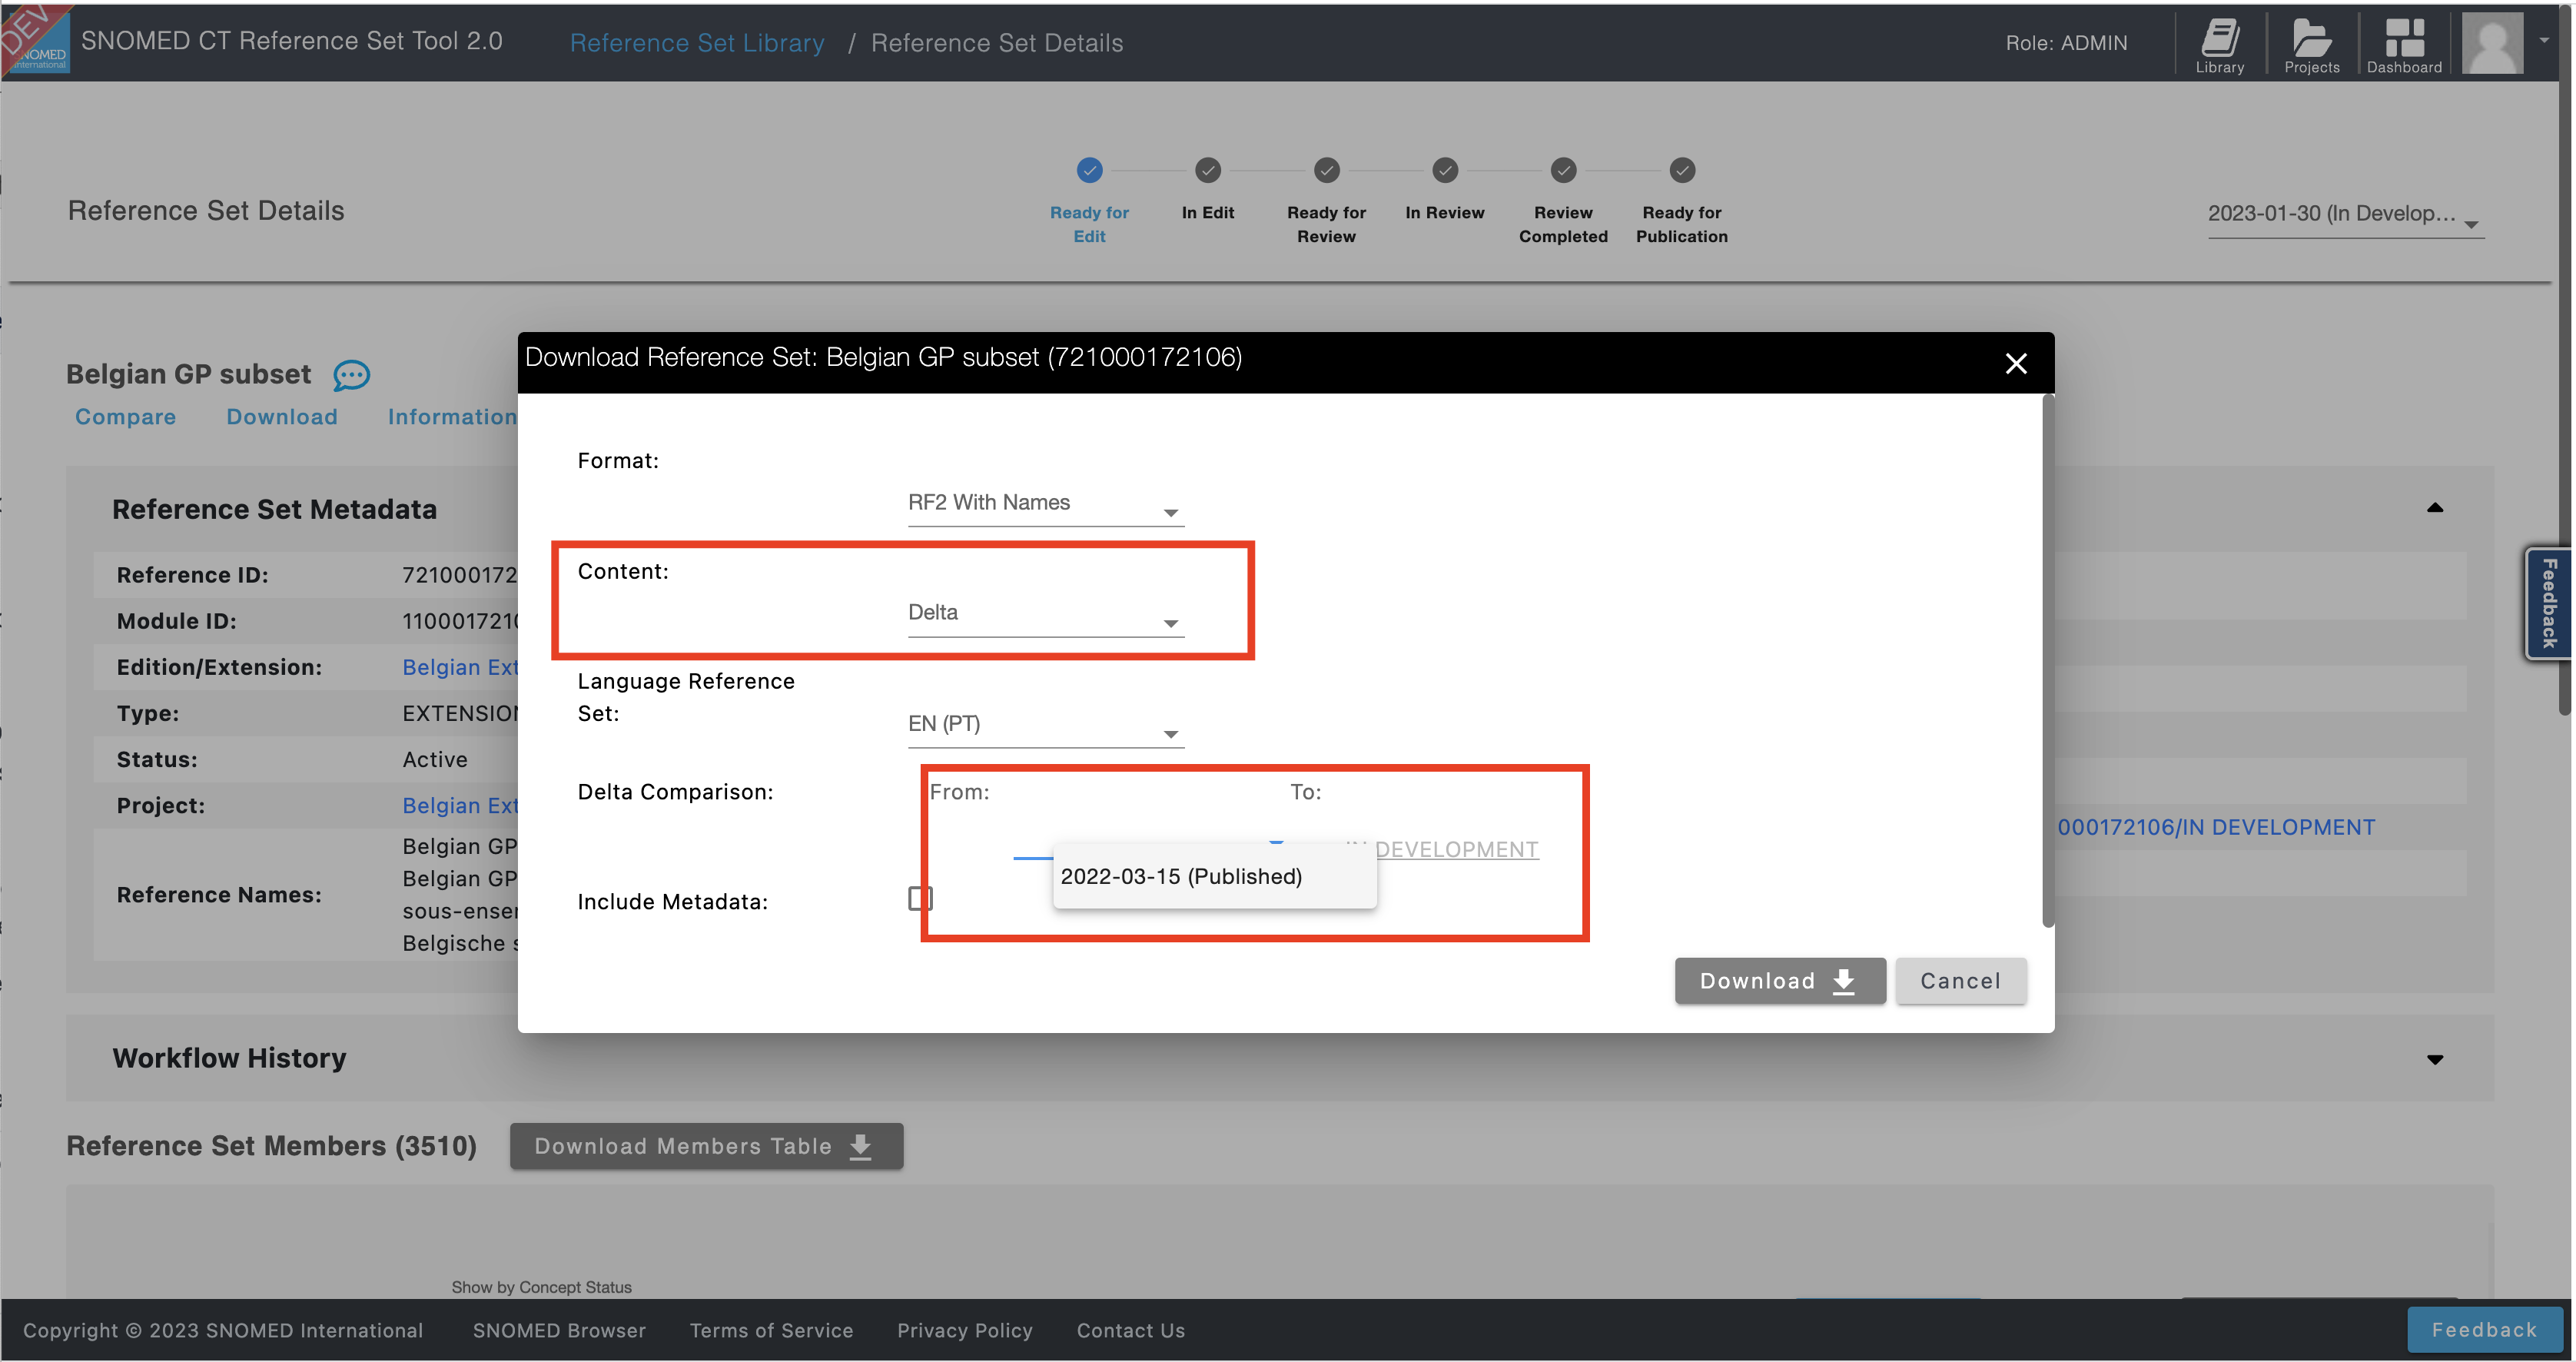Cancel the download dialog
This screenshot has width=2576, height=1362.
(x=1960, y=981)
